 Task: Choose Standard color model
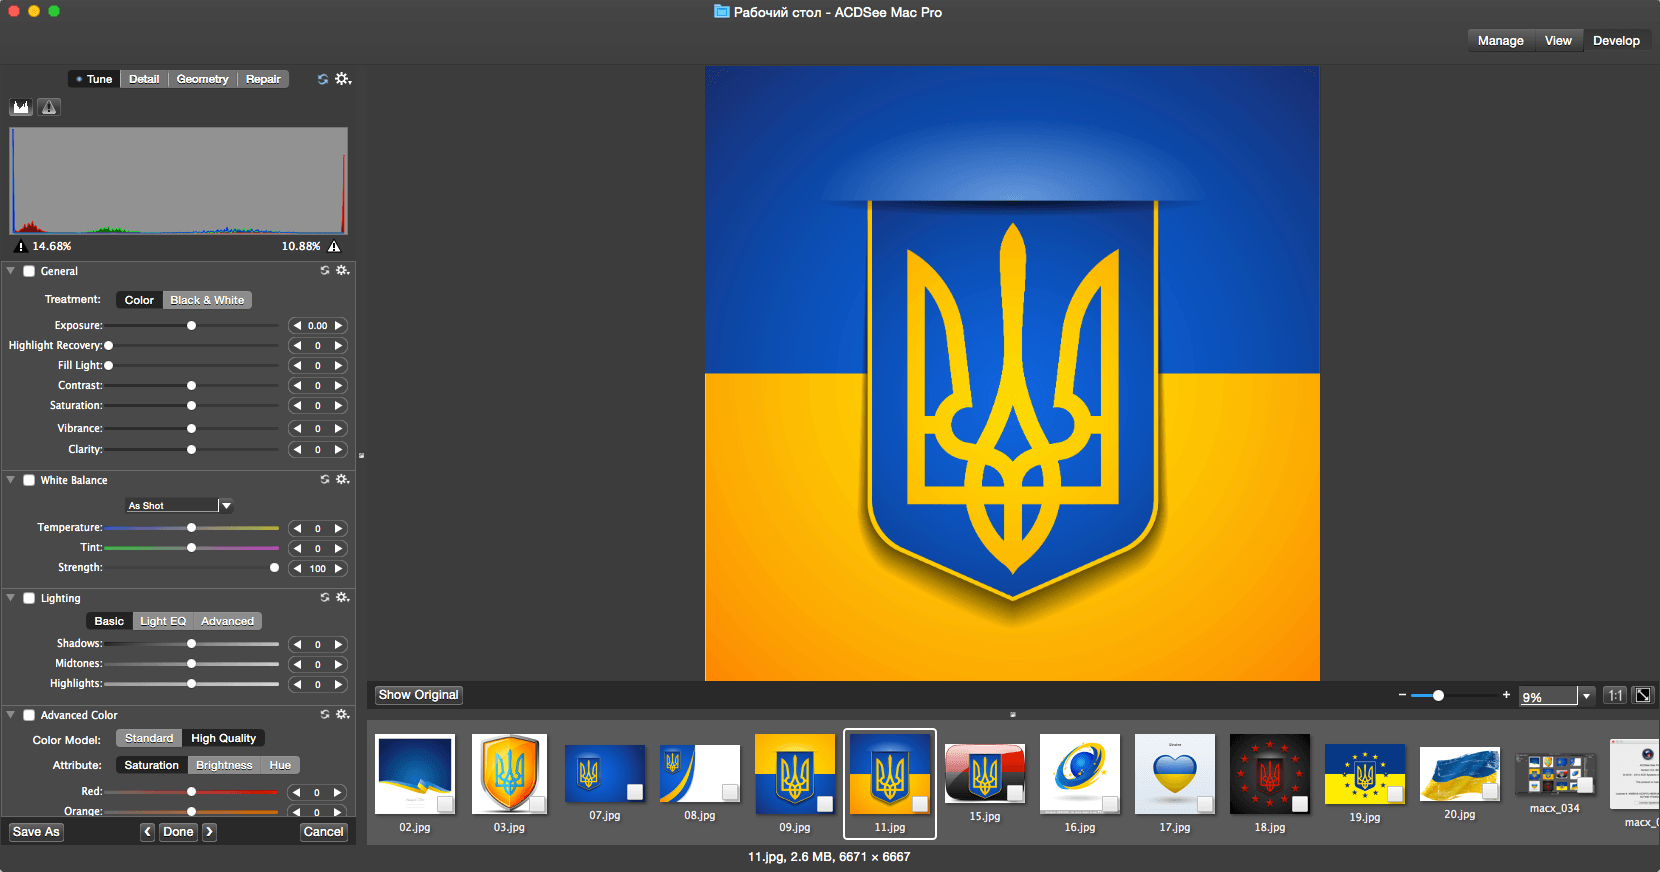[149, 738]
